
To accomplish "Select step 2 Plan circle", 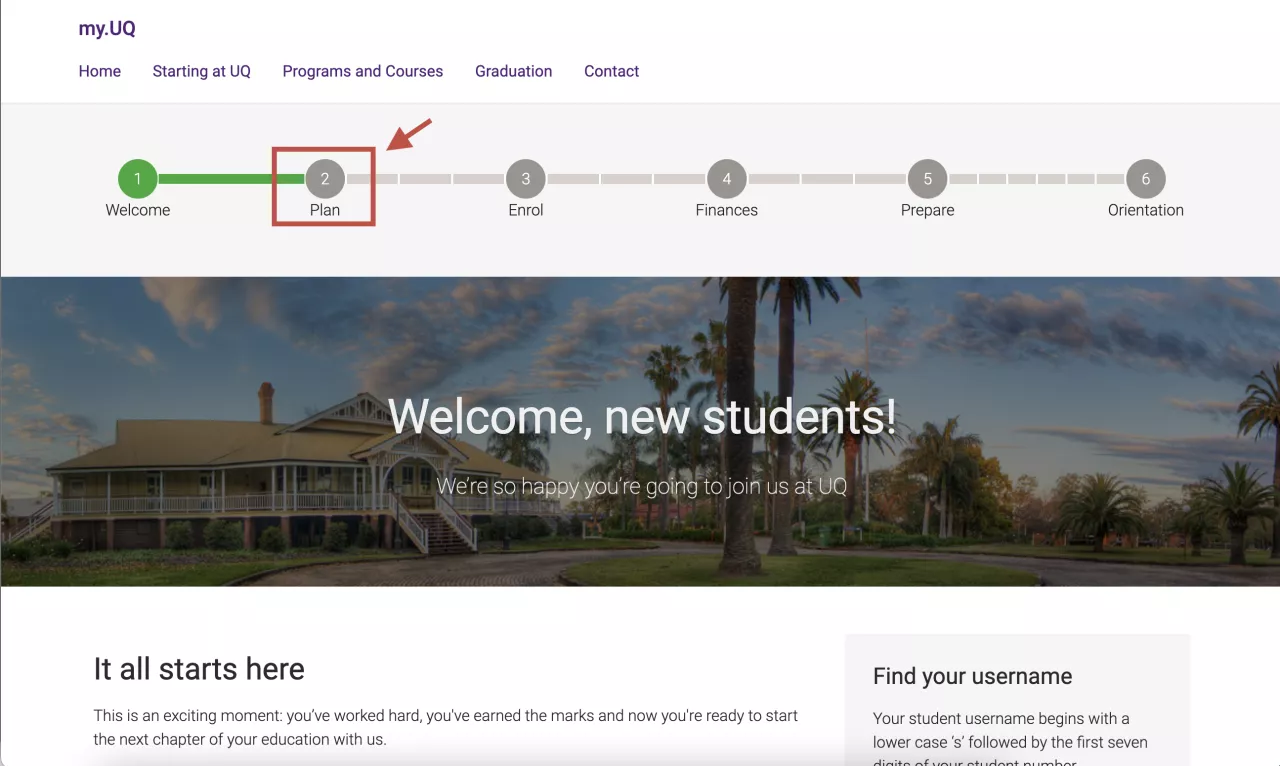I will pyautogui.click(x=325, y=179).
